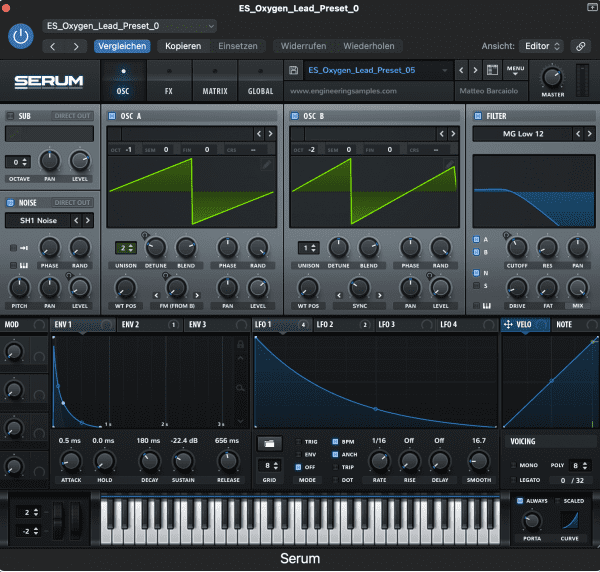Enable MONO voicing checkbox
Screen dimensions: 600x572
click(x=514, y=465)
